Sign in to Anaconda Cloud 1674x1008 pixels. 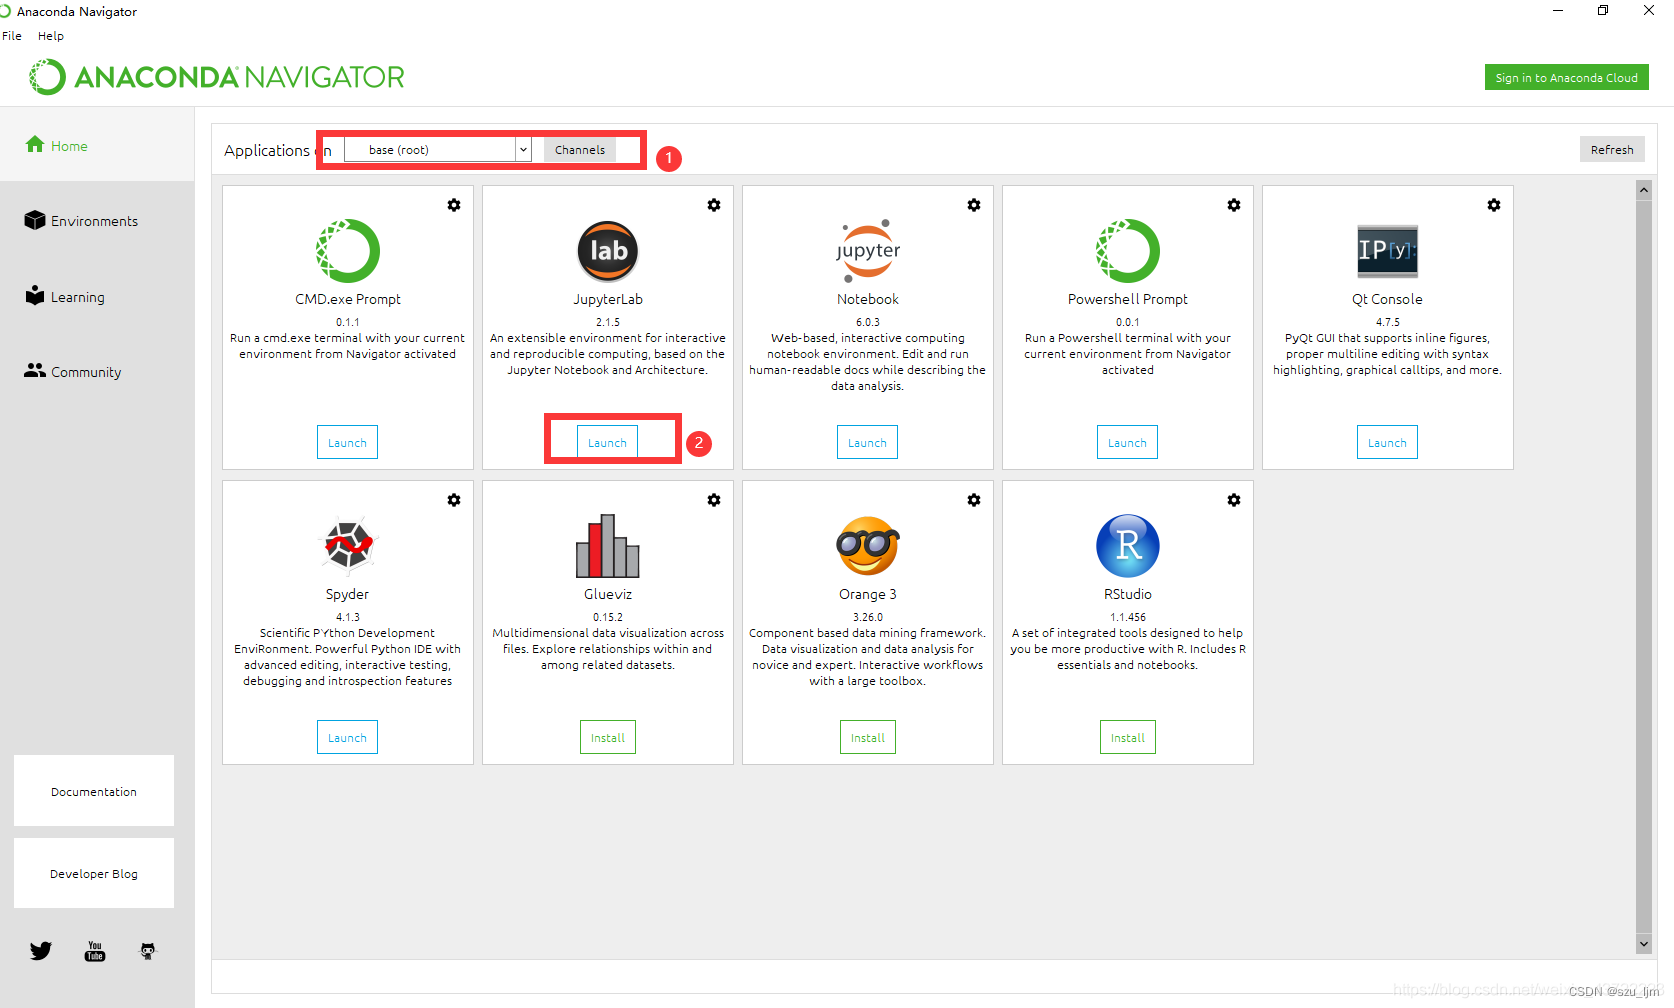[x=1567, y=78]
